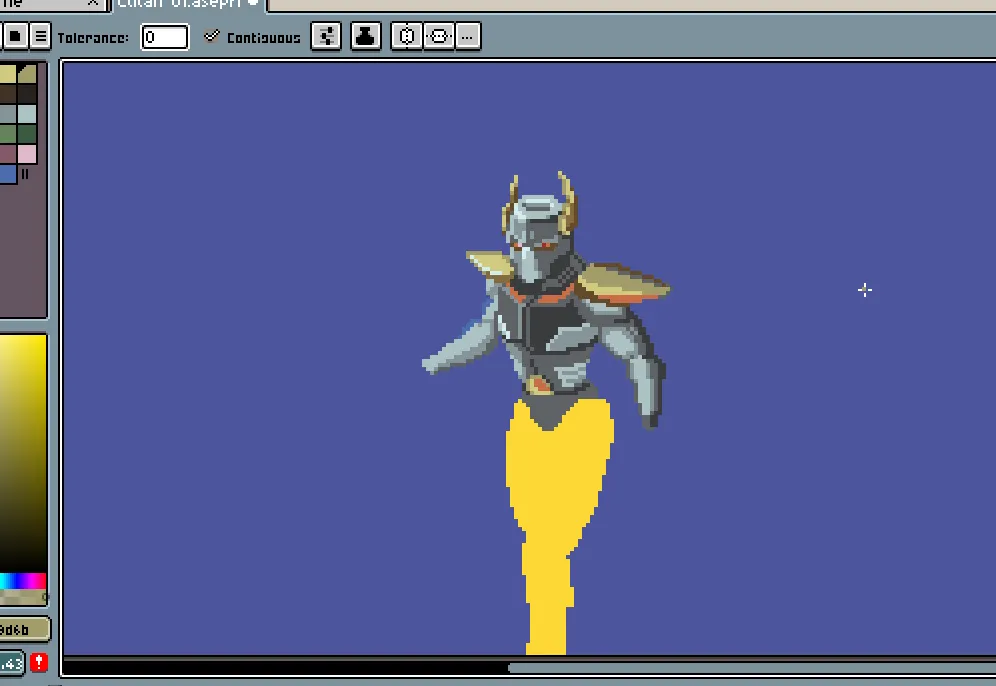The width and height of the screenshot is (996, 686).
Task: Pick the medium green palette swatch
Action: (x=8, y=134)
